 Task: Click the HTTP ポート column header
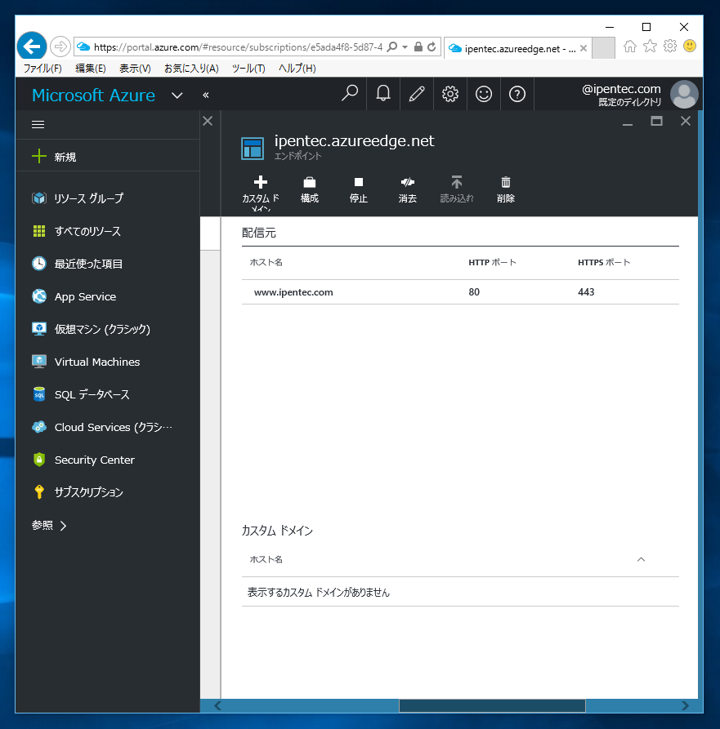coord(492,262)
